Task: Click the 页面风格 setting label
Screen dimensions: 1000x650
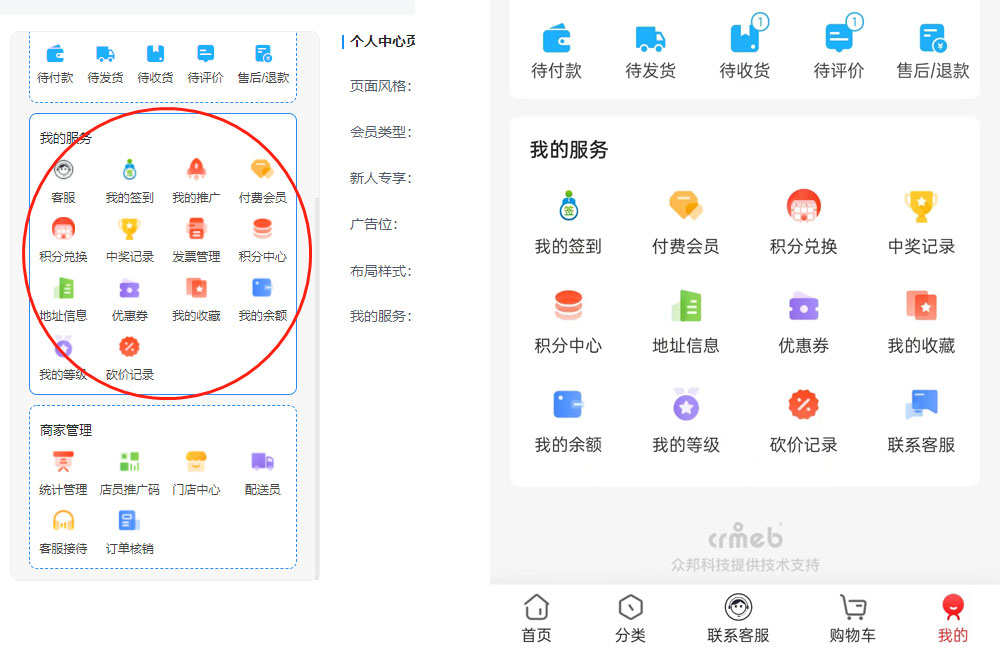Action: [381, 86]
